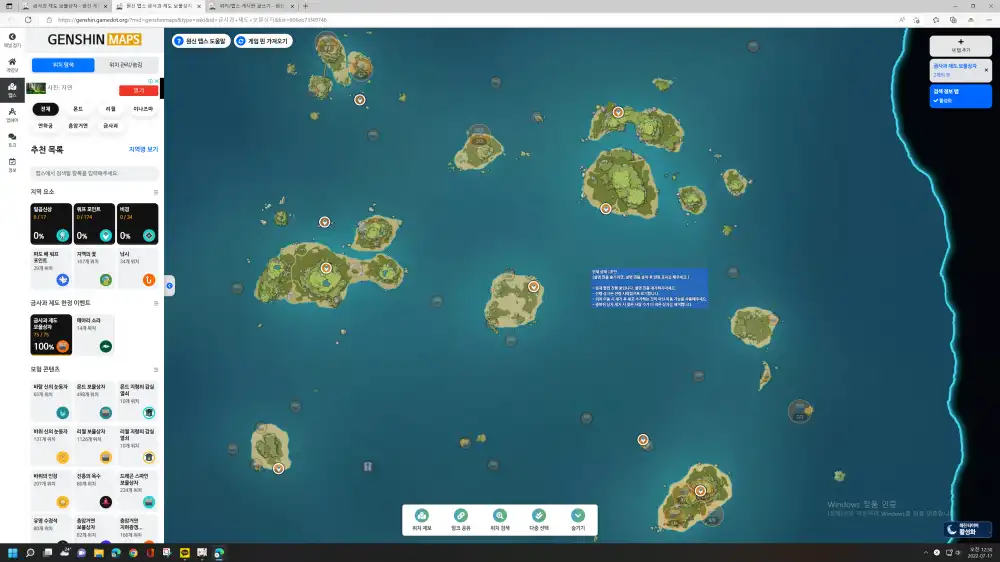Open 위치 검색 in bottom toolbar

499,515
